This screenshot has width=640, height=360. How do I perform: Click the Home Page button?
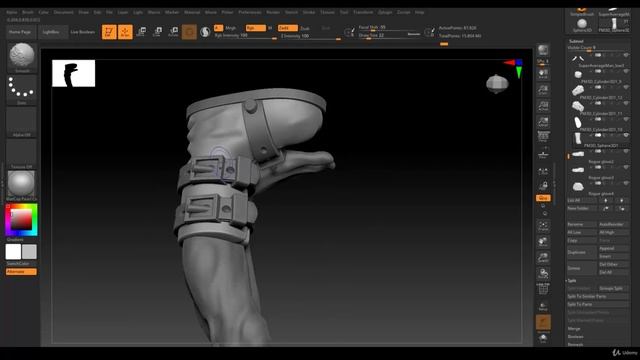pyautogui.click(x=20, y=32)
